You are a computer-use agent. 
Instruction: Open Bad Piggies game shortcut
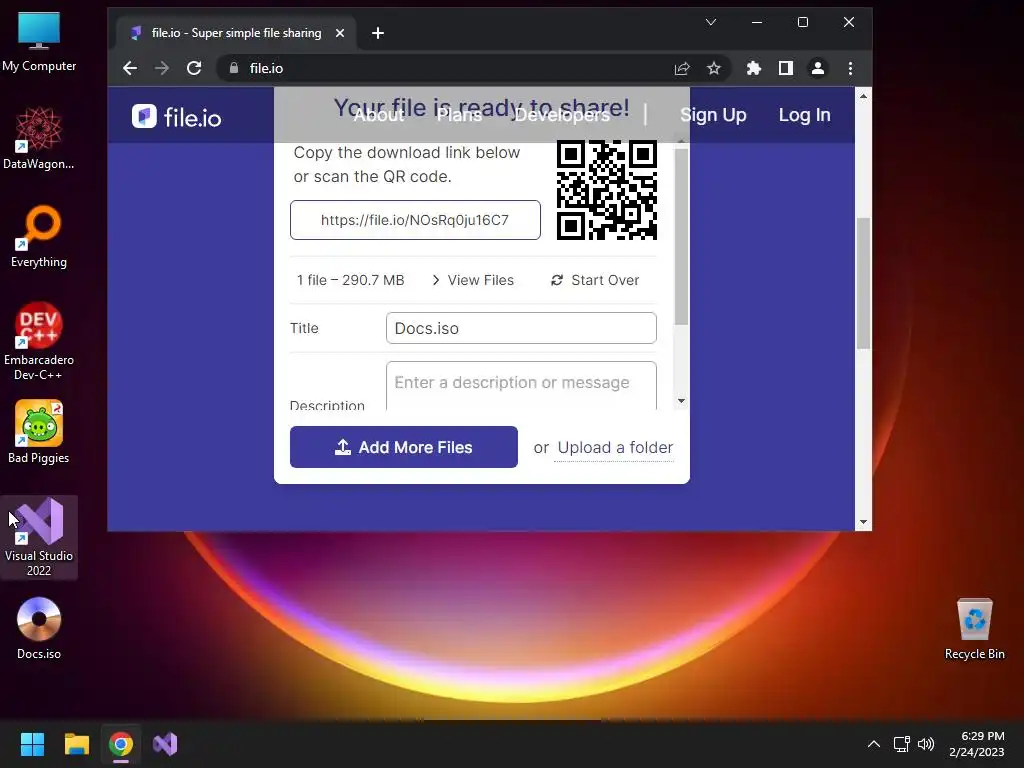pos(39,432)
